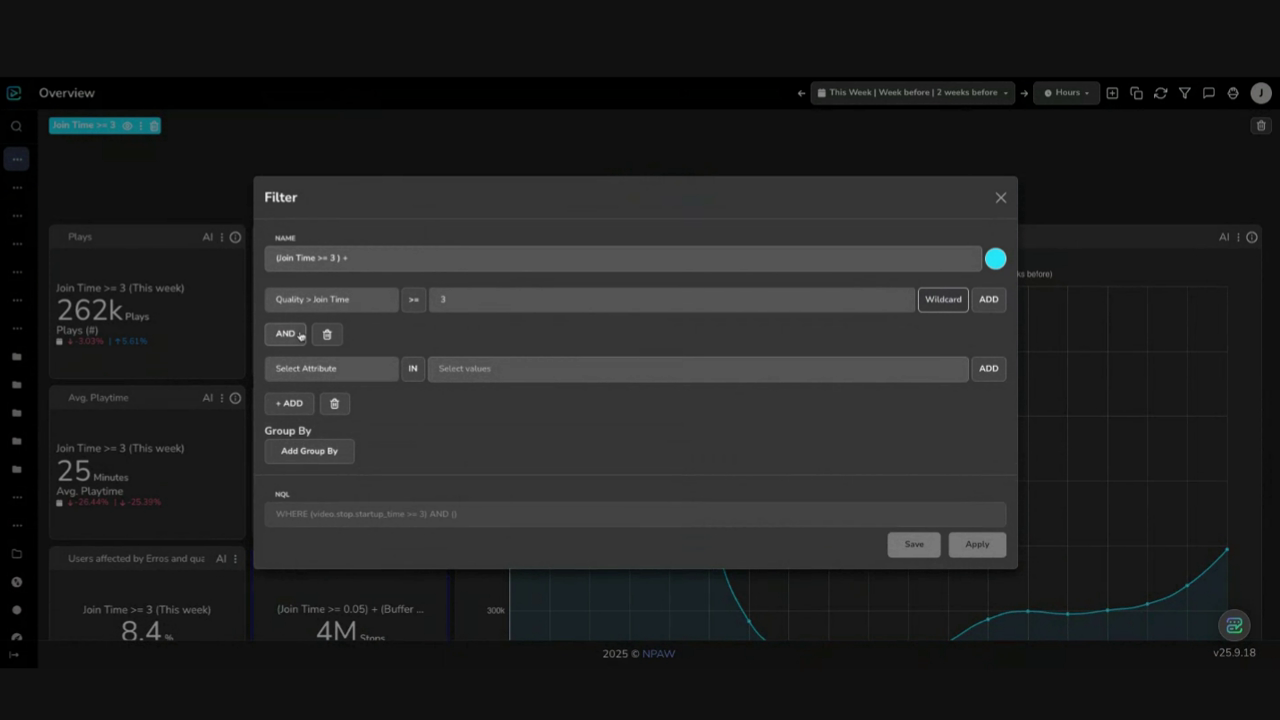Toggle visibility of Join Time filter chip
Image resolution: width=1280 pixels, height=720 pixels.
tap(127, 126)
